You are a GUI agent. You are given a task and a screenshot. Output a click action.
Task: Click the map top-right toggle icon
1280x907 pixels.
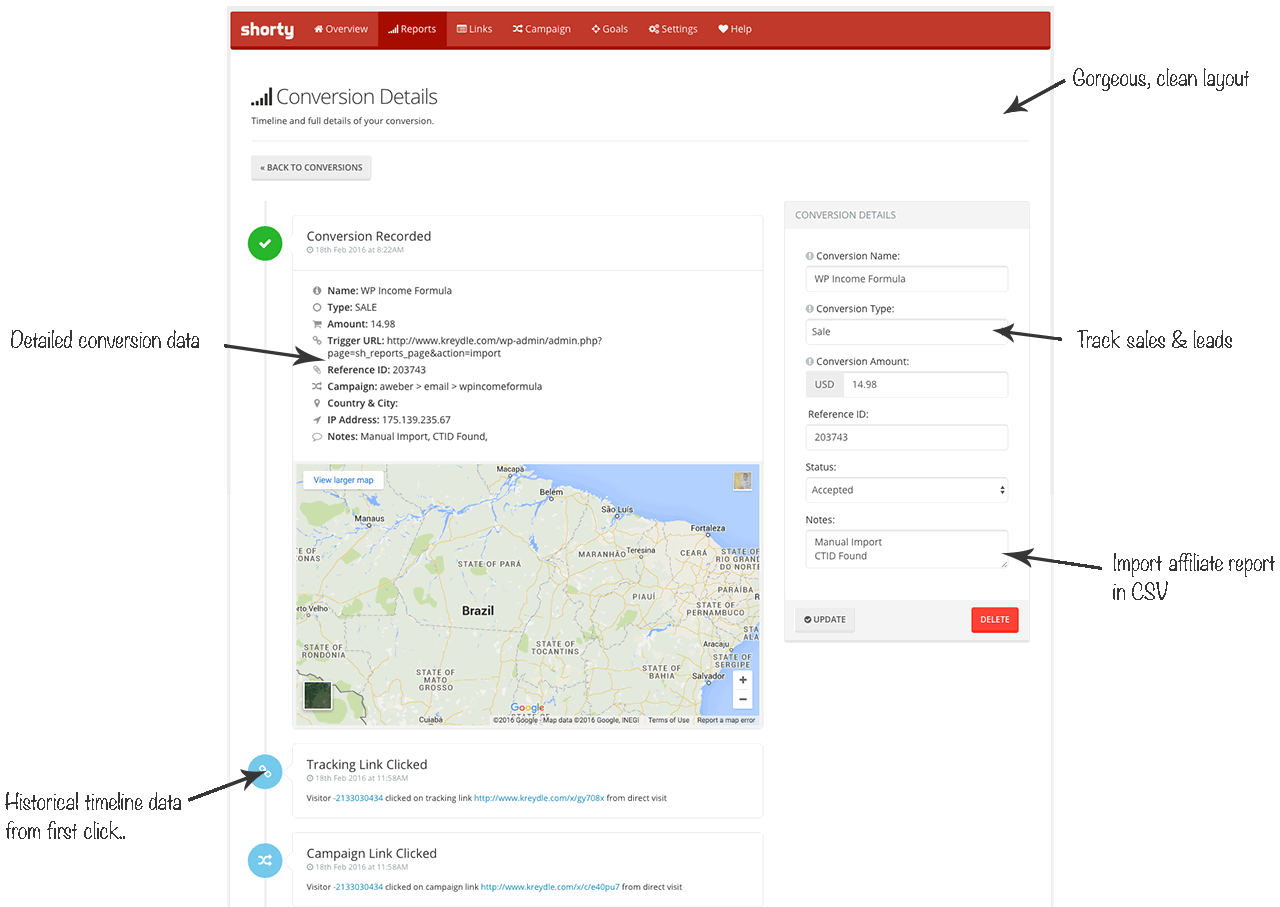pyautogui.click(x=743, y=481)
